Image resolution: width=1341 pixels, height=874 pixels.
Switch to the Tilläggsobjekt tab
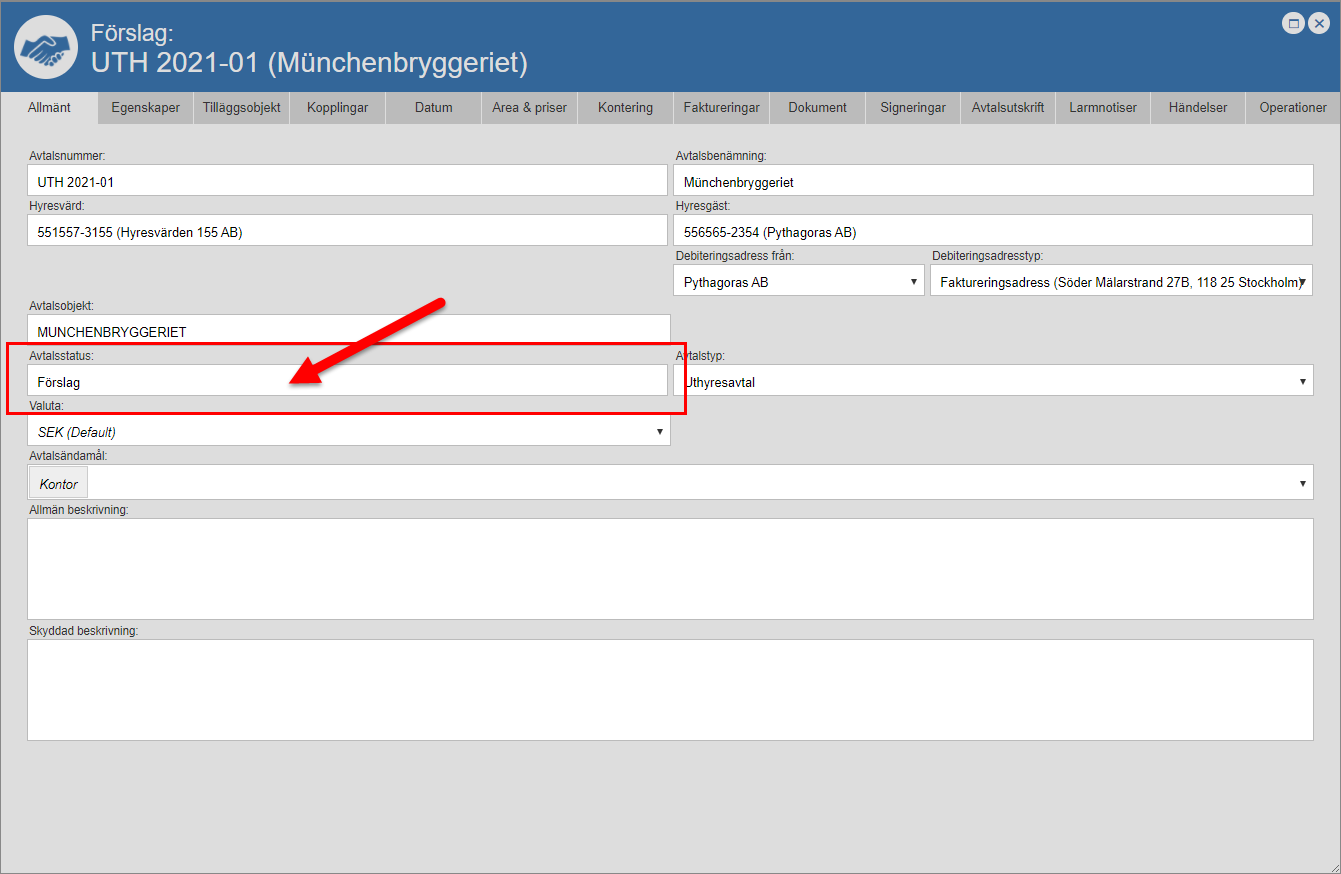pos(241,108)
